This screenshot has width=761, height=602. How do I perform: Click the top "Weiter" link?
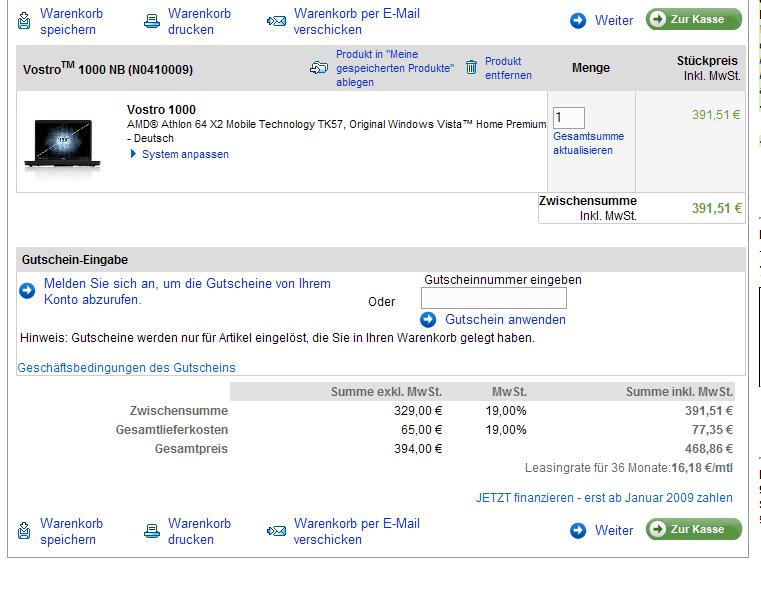tap(613, 20)
